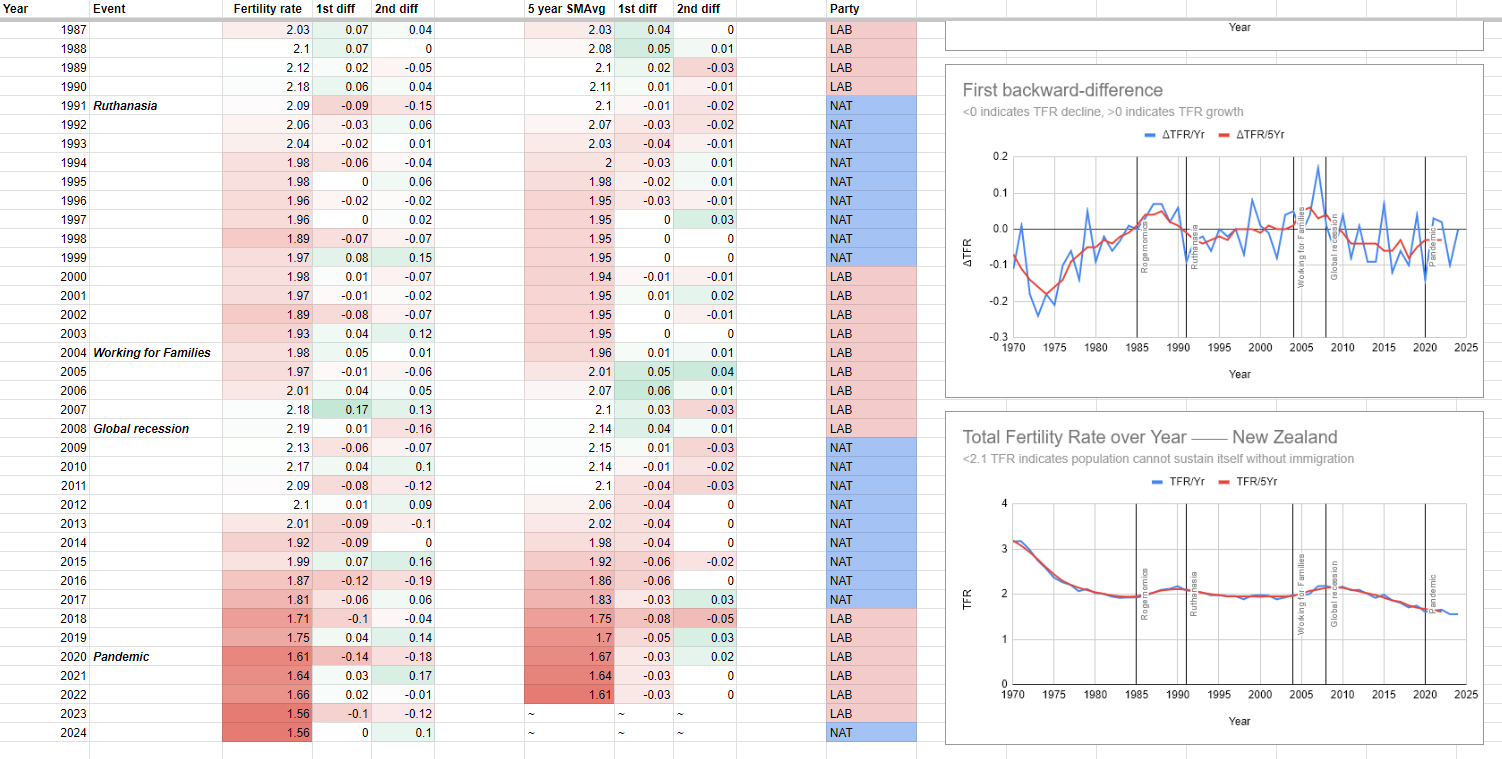Select the "Pandemic" event cell

pyautogui.click(x=155, y=656)
